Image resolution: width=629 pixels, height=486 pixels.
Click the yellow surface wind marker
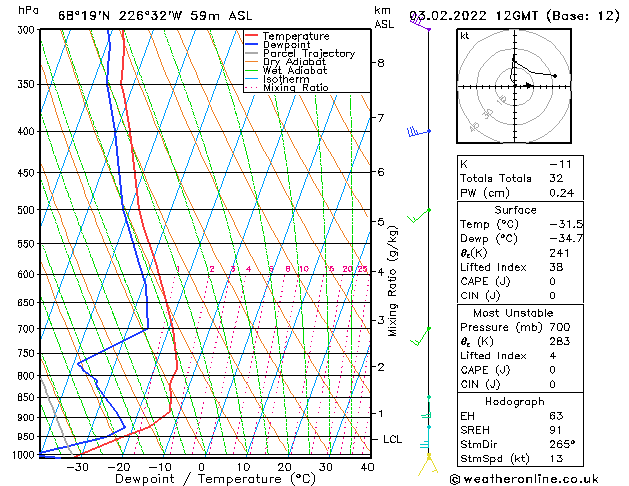pyautogui.click(x=428, y=464)
